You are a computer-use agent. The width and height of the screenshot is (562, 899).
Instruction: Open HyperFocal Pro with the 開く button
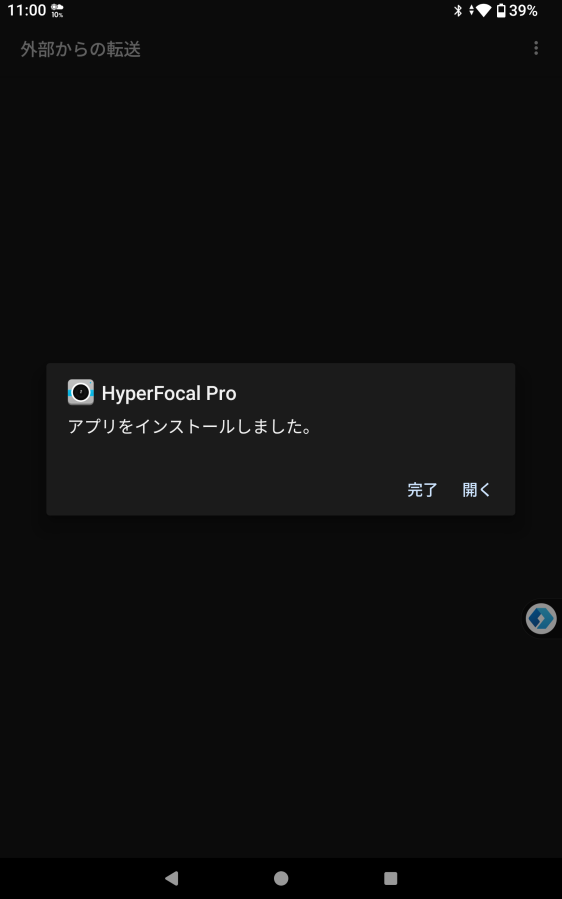[x=477, y=490]
